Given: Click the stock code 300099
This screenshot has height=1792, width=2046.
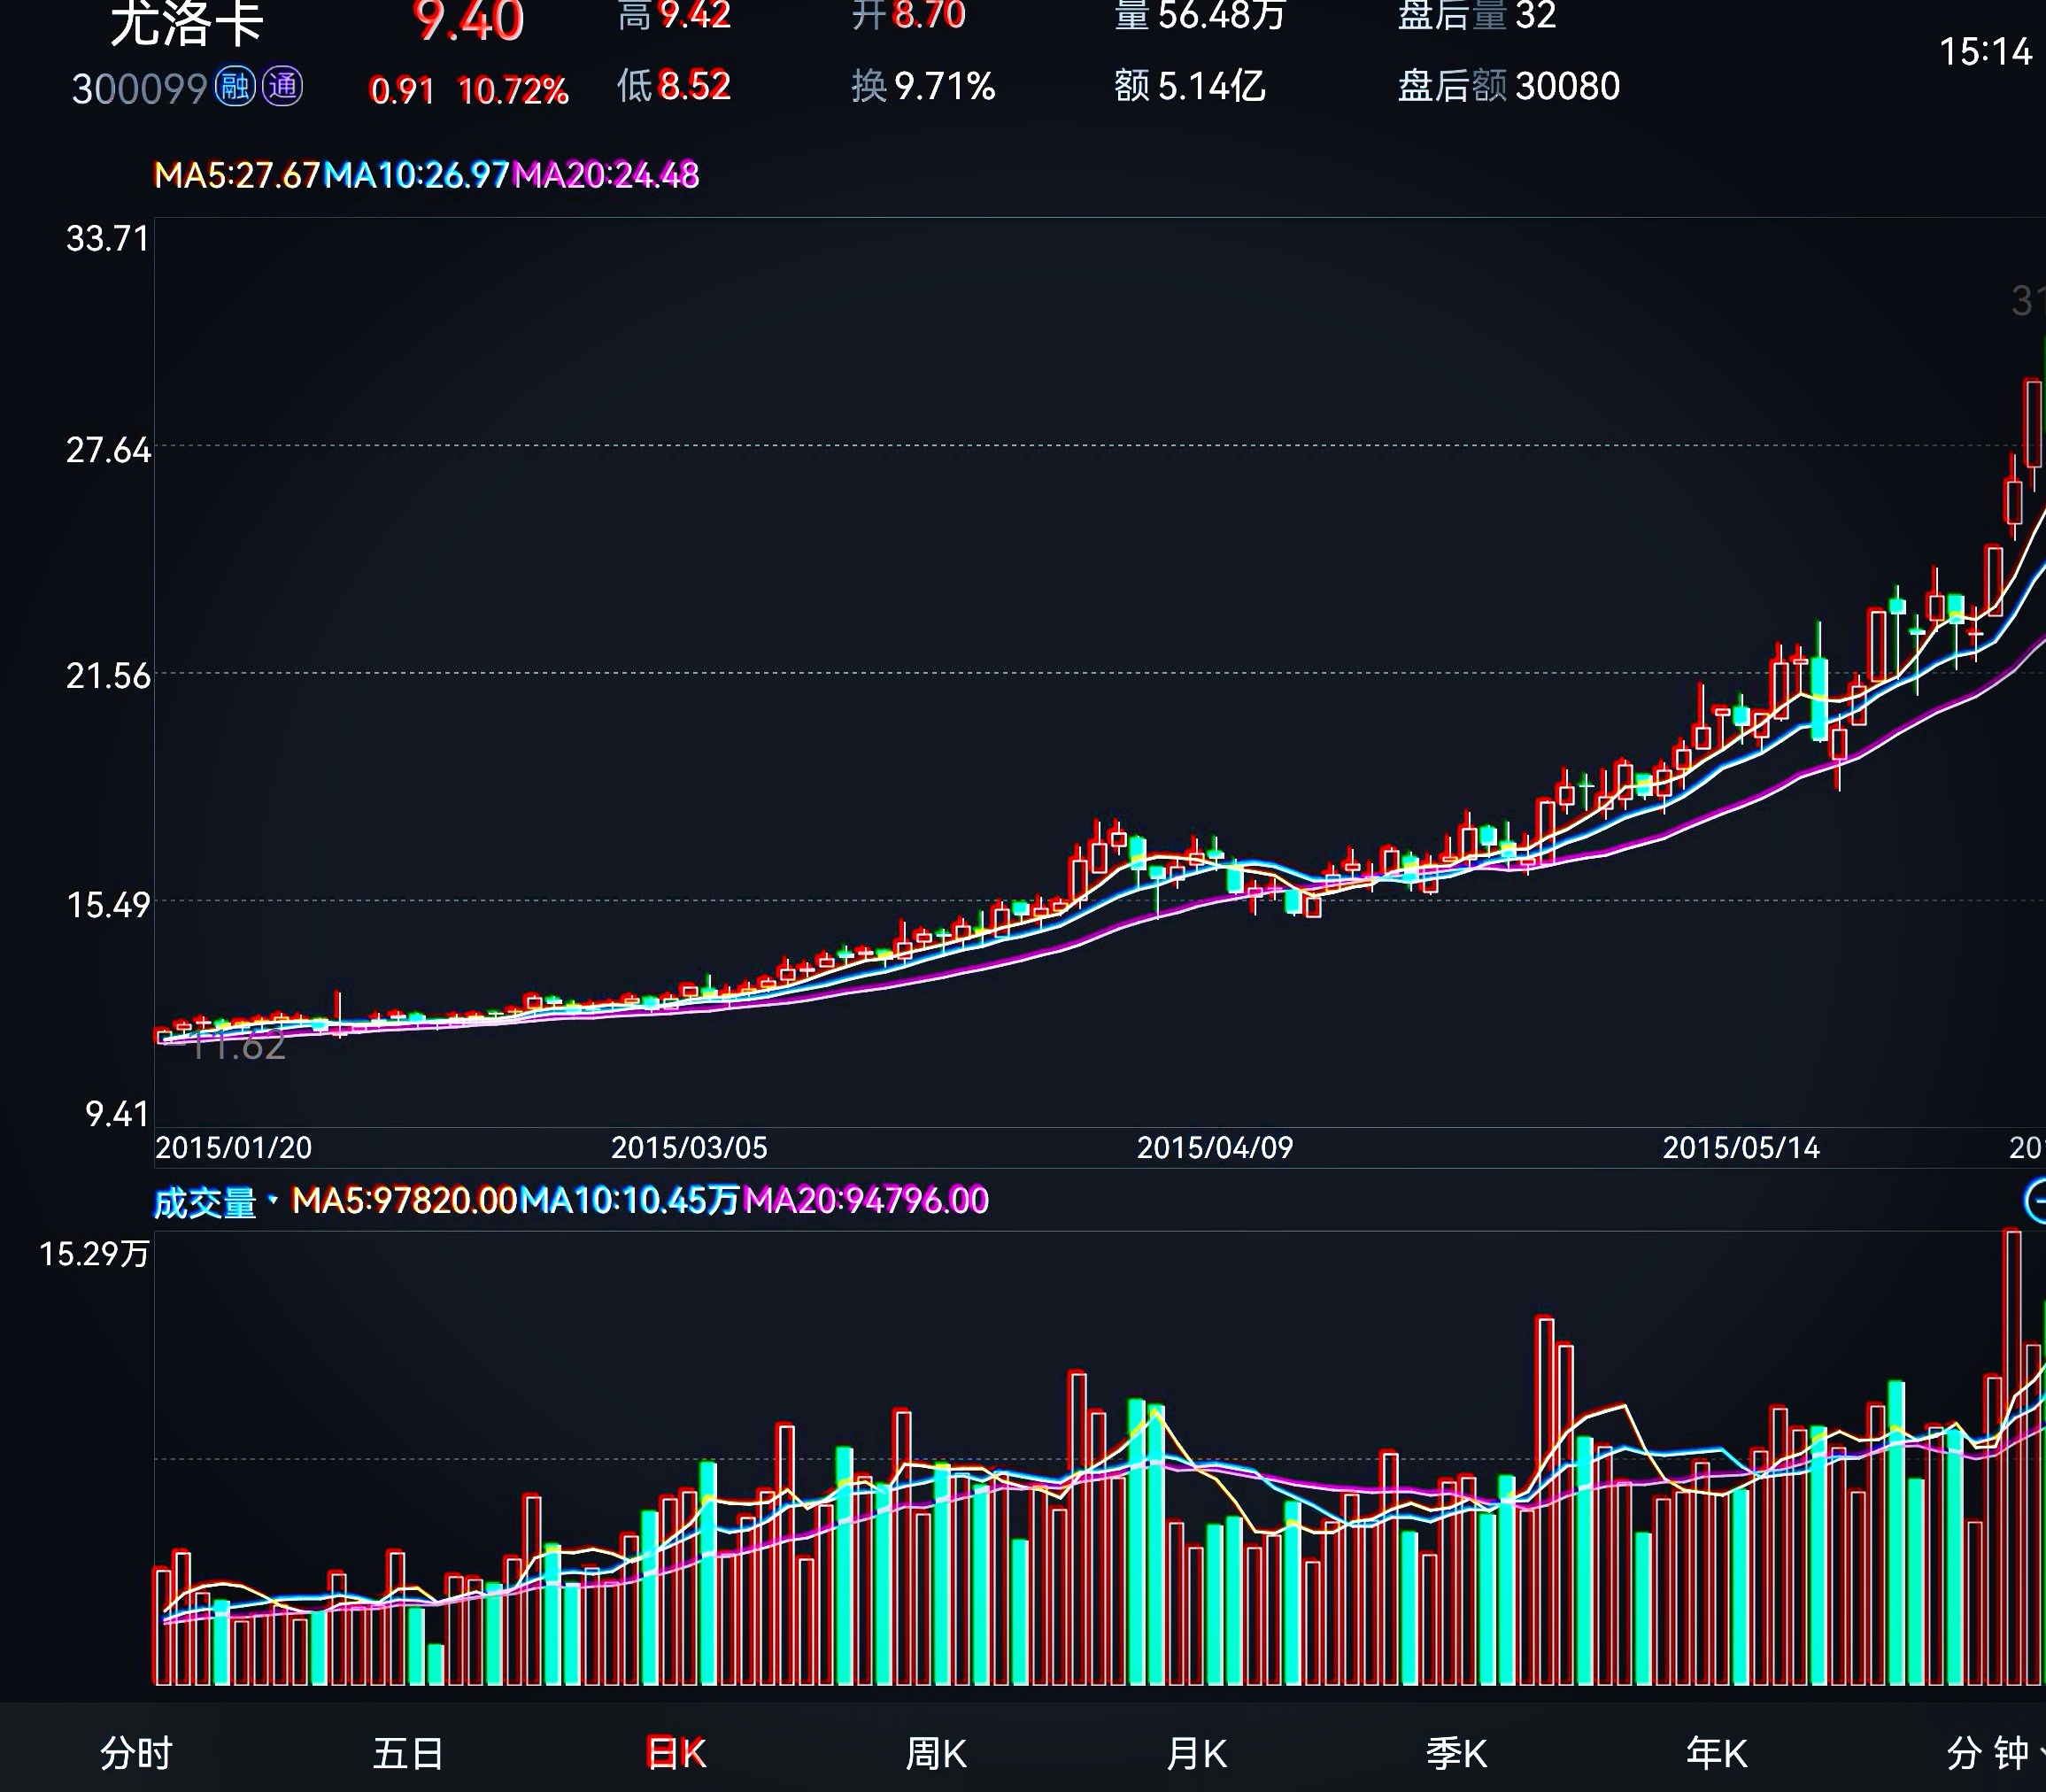Looking at the screenshot, I should click(139, 89).
